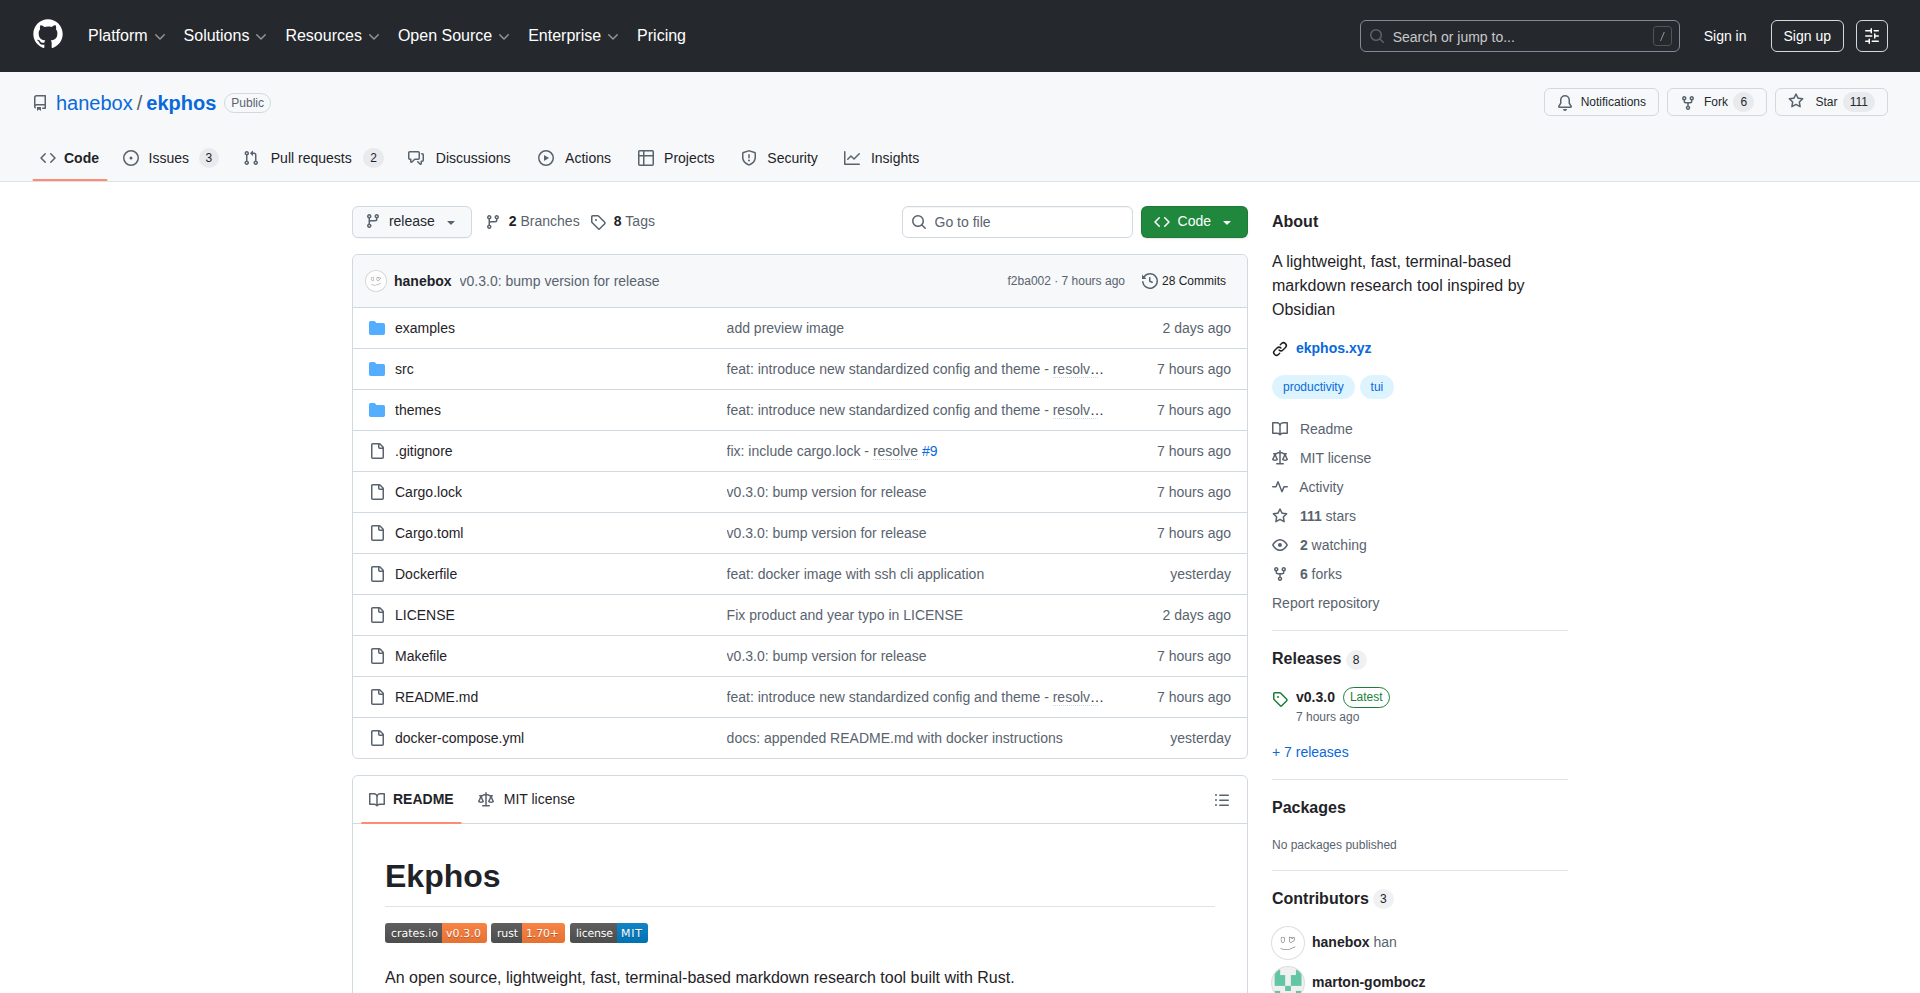
Task: Click the Sign in link
Action: coord(1725,36)
